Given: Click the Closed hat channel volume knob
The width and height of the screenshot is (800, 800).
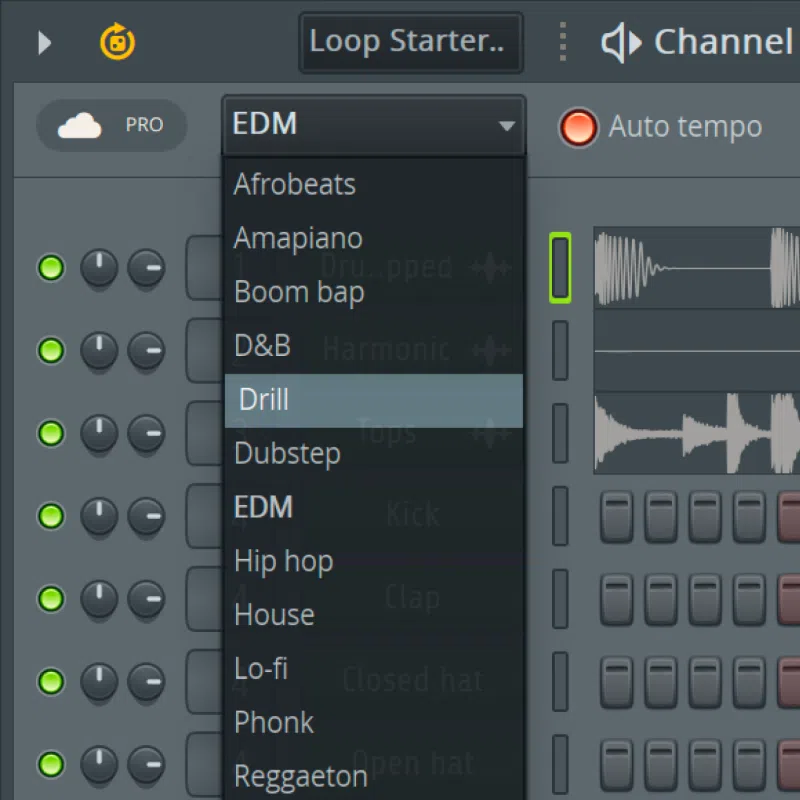Looking at the screenshot, I should (x=146, y=681).
